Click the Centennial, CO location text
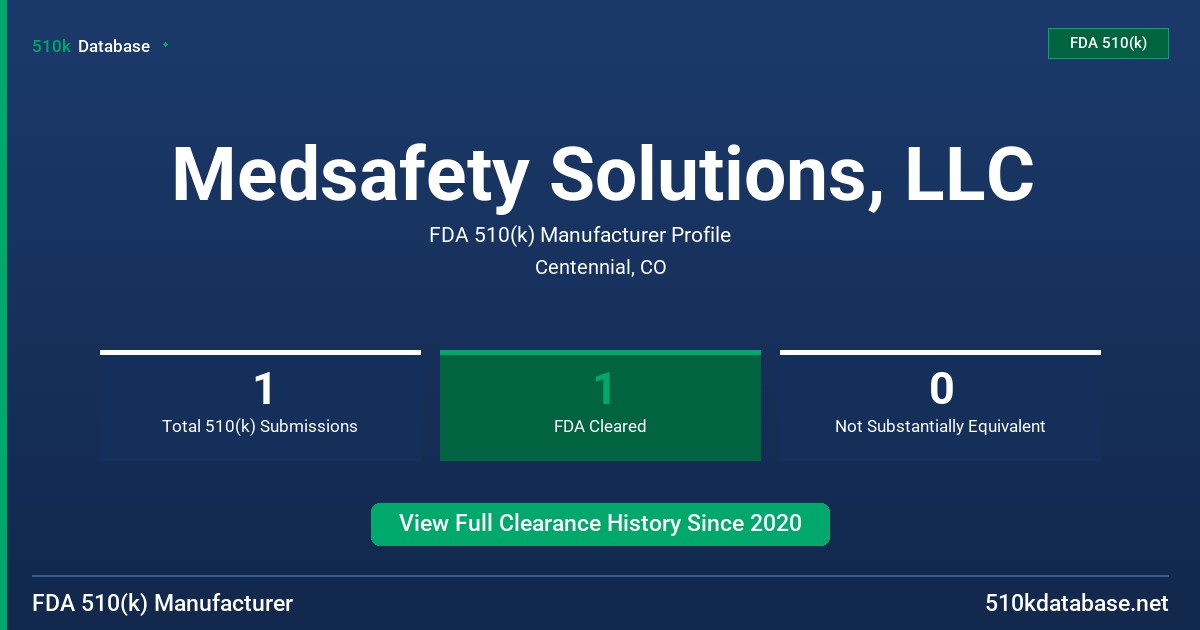The width and height of the screenshot is (1200, 630). tap(601, 267)
